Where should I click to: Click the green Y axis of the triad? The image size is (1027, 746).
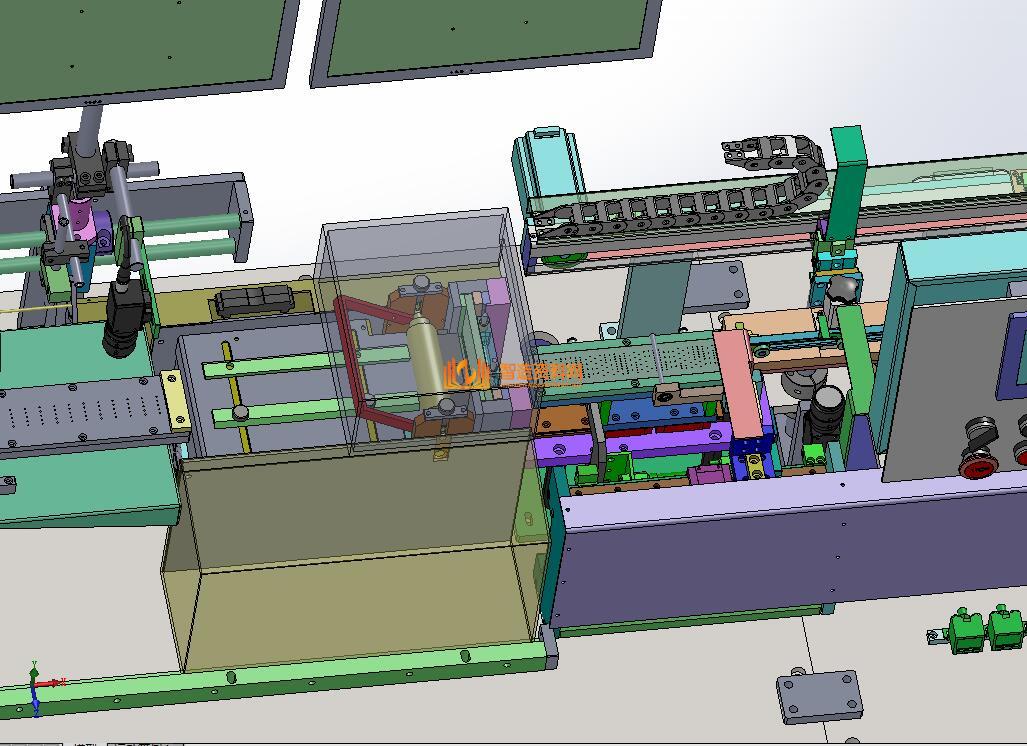(x=34, y=670)
